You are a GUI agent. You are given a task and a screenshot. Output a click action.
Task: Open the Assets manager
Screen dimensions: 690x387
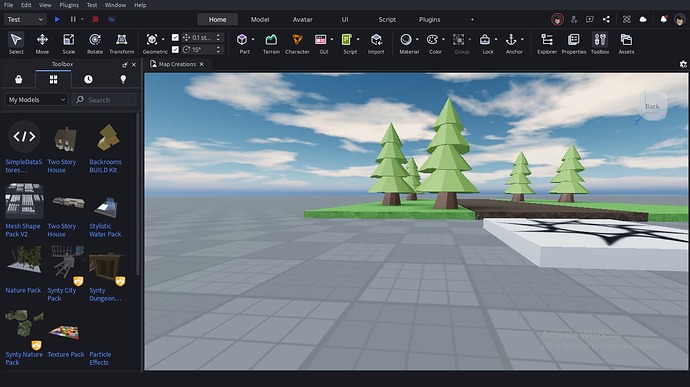tap(626, 43)
